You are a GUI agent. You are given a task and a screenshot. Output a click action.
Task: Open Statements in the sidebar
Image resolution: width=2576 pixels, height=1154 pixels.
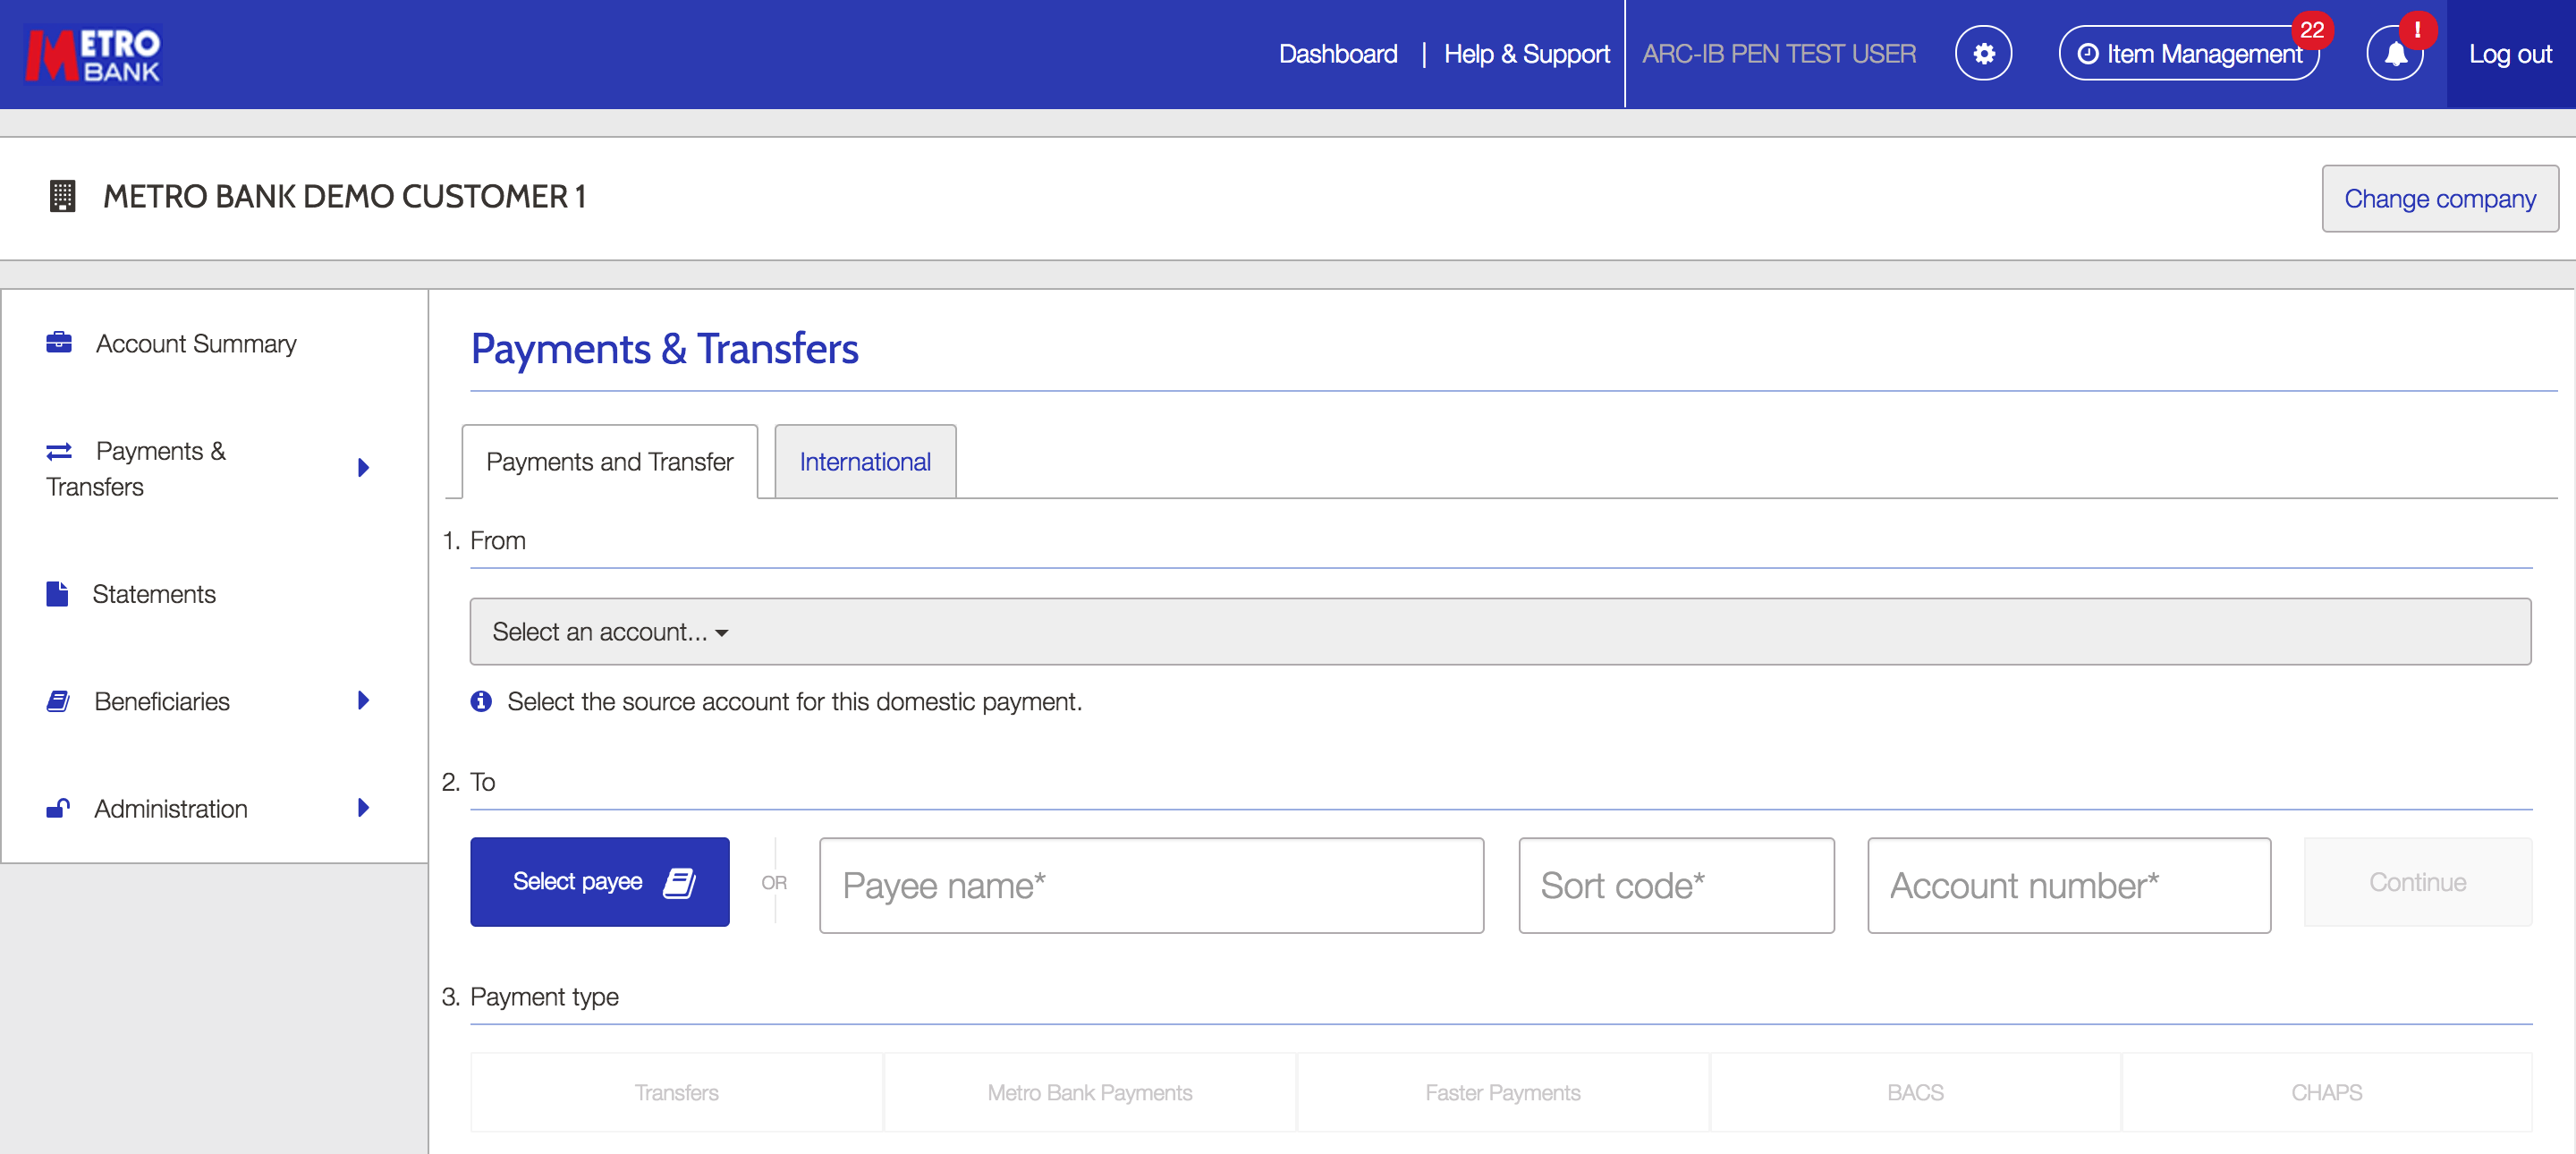pyautogui.click(x=154, y=594)
